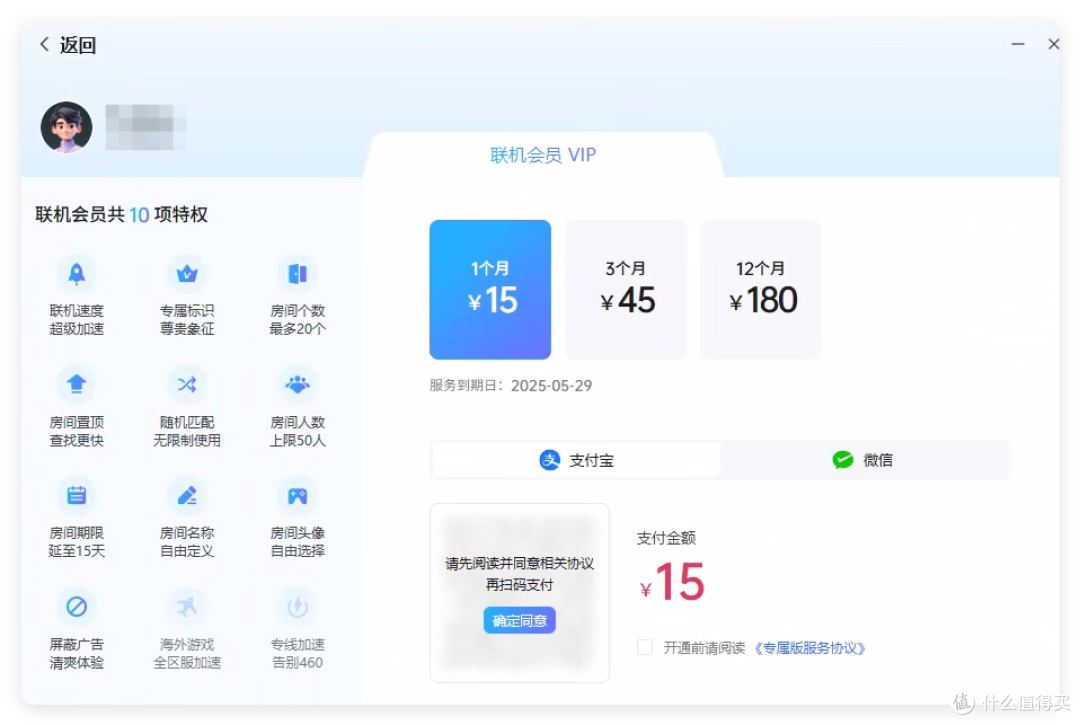Go back using the 返回 arrow
Screen dimensions: 1080x725
click(45, 44)
